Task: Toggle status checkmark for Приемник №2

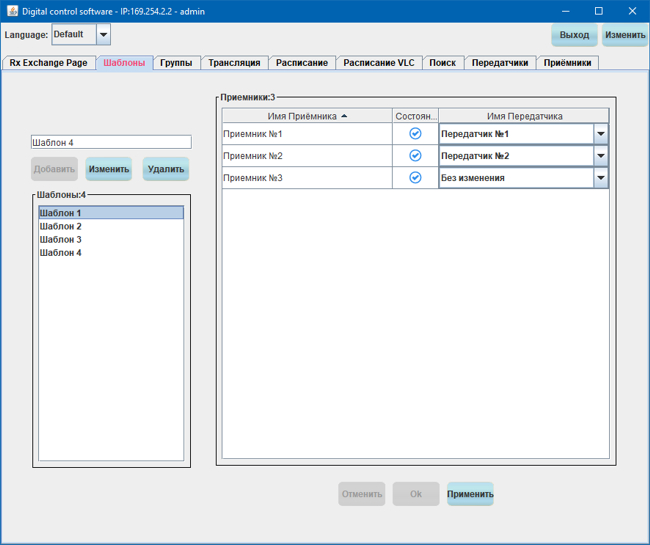Action: coord(415,156)
